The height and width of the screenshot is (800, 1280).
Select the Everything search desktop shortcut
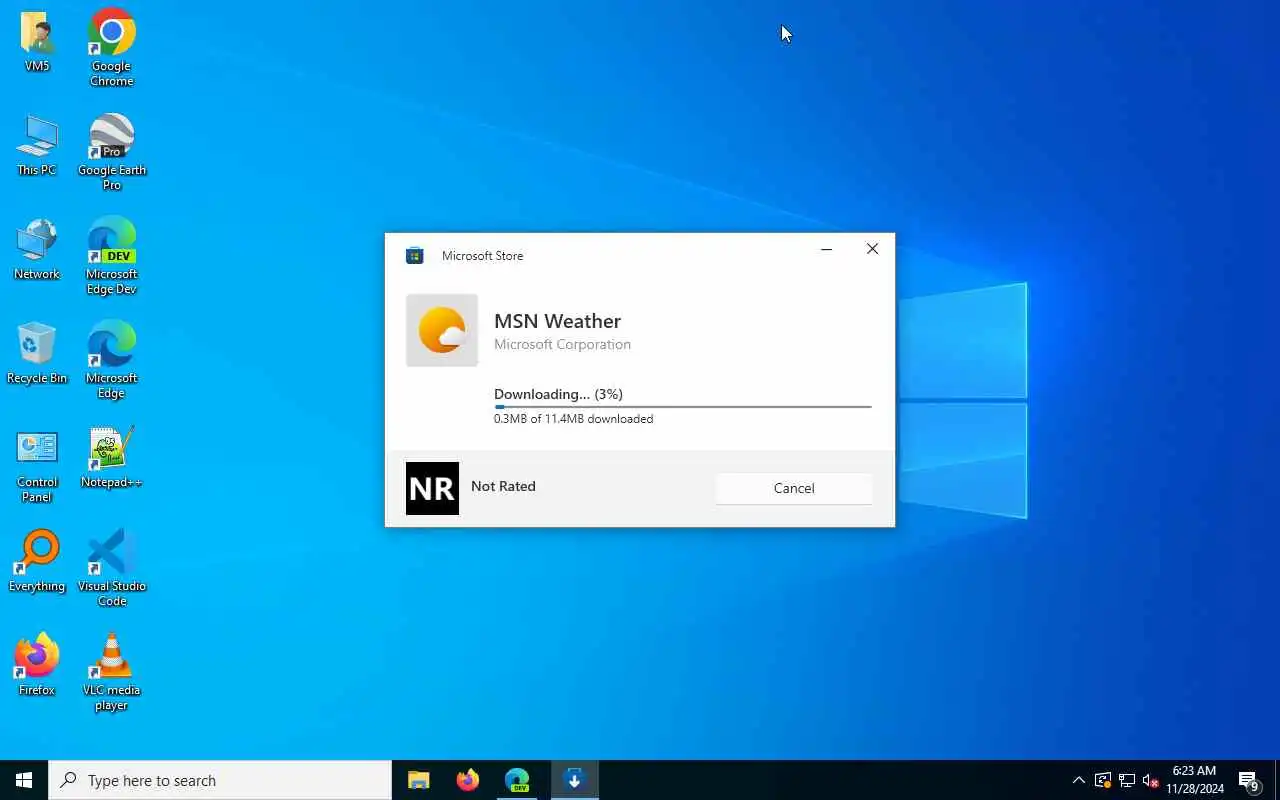[x=37, y=562]
